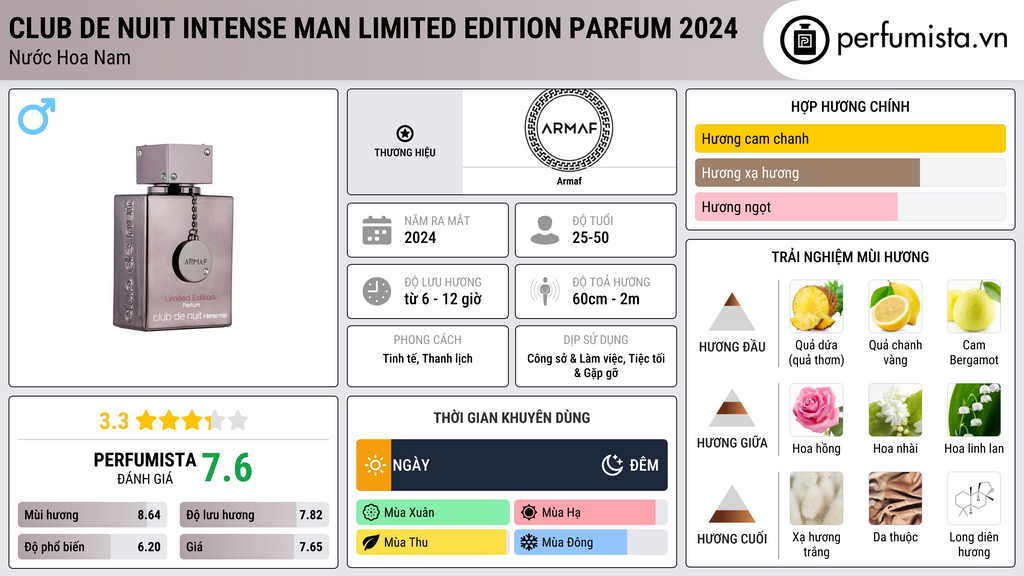Screen dimensions: 1024x576
Task: Click the male gender symbol icon
Action: click(x=37, y=117)
